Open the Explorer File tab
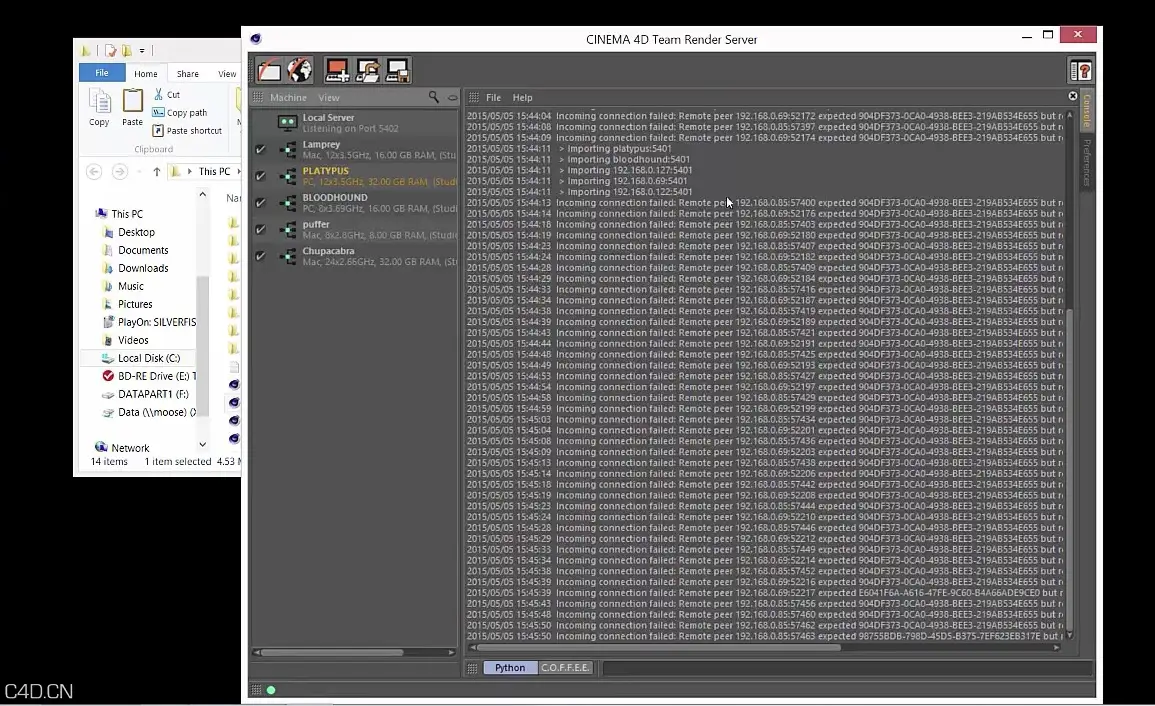This screenshot has height=706, width=1155. pos(102,73)
